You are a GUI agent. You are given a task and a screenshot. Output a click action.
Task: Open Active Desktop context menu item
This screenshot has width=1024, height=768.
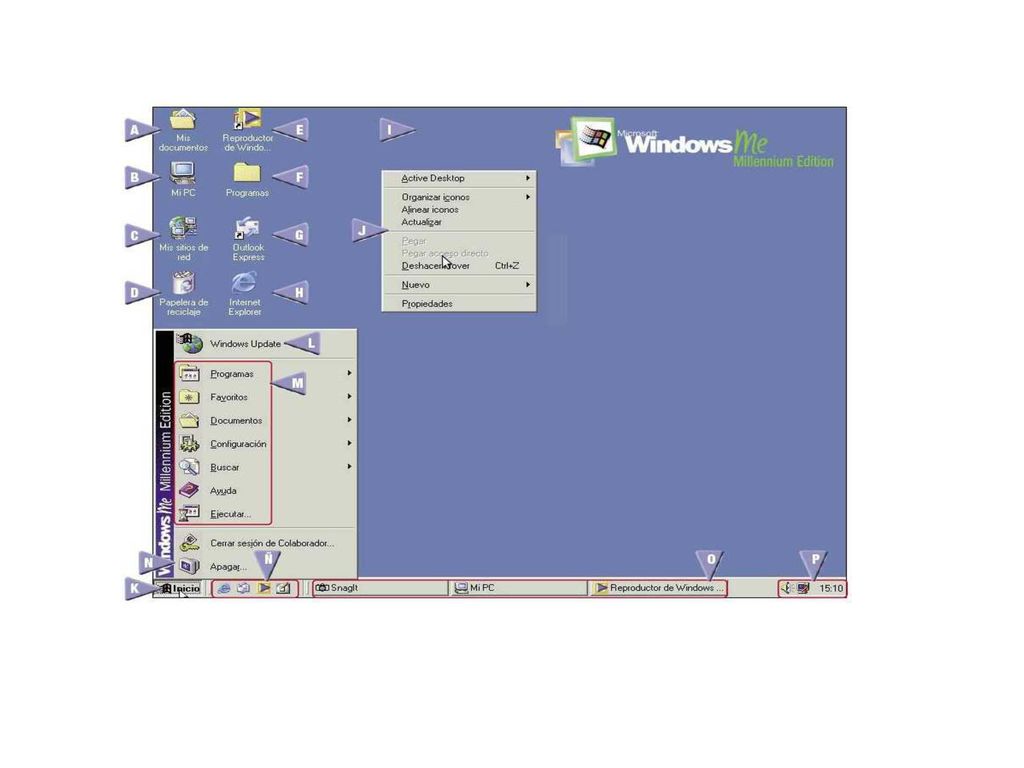tap(459, 178)
